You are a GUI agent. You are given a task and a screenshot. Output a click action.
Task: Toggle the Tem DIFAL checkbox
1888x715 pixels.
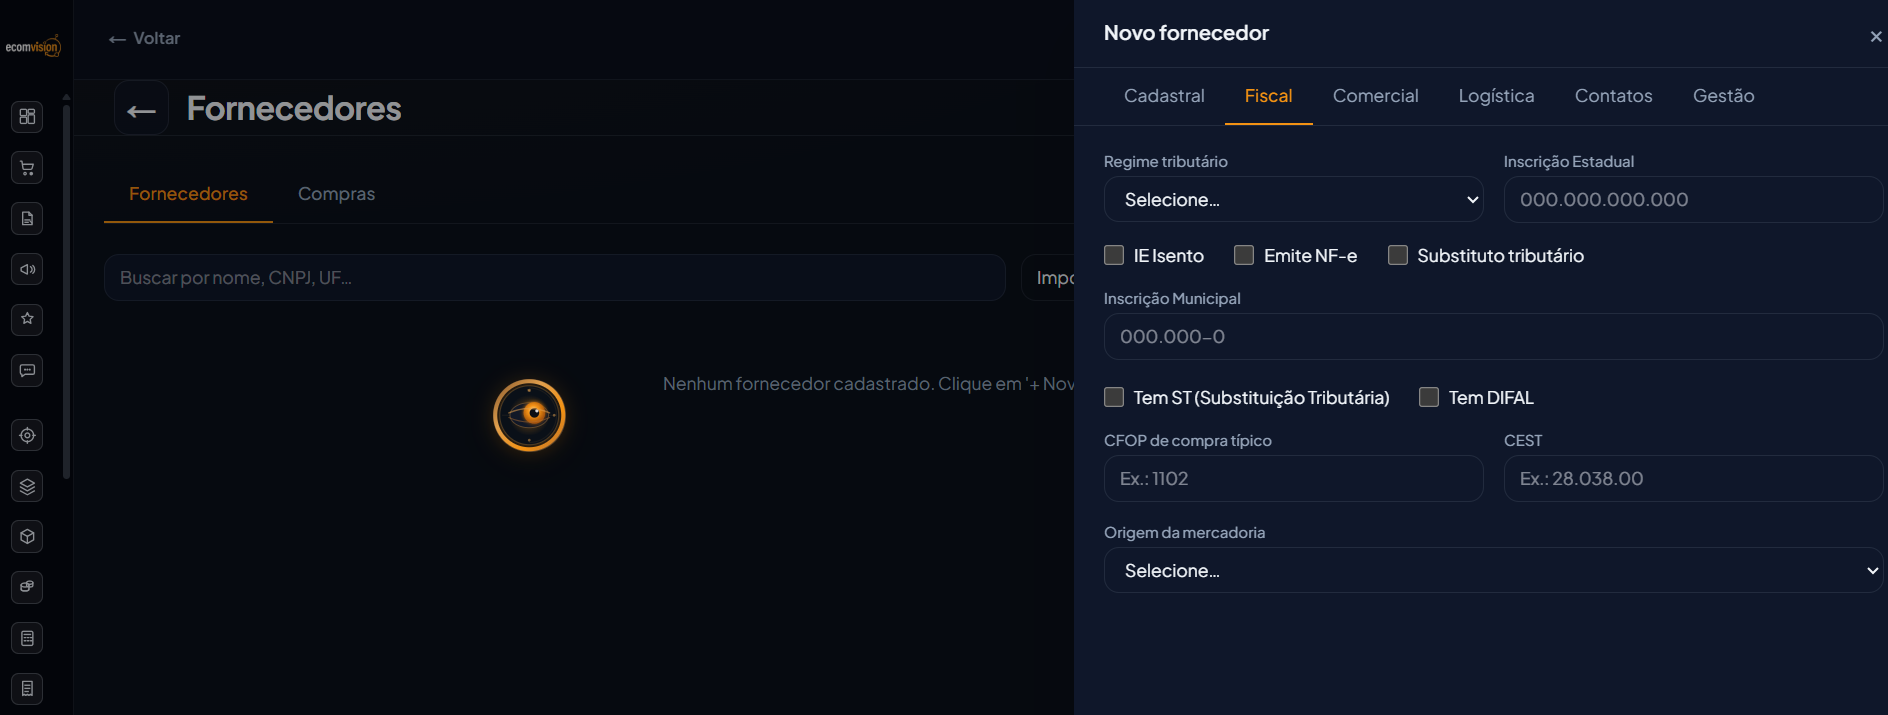pos(1429,397)
